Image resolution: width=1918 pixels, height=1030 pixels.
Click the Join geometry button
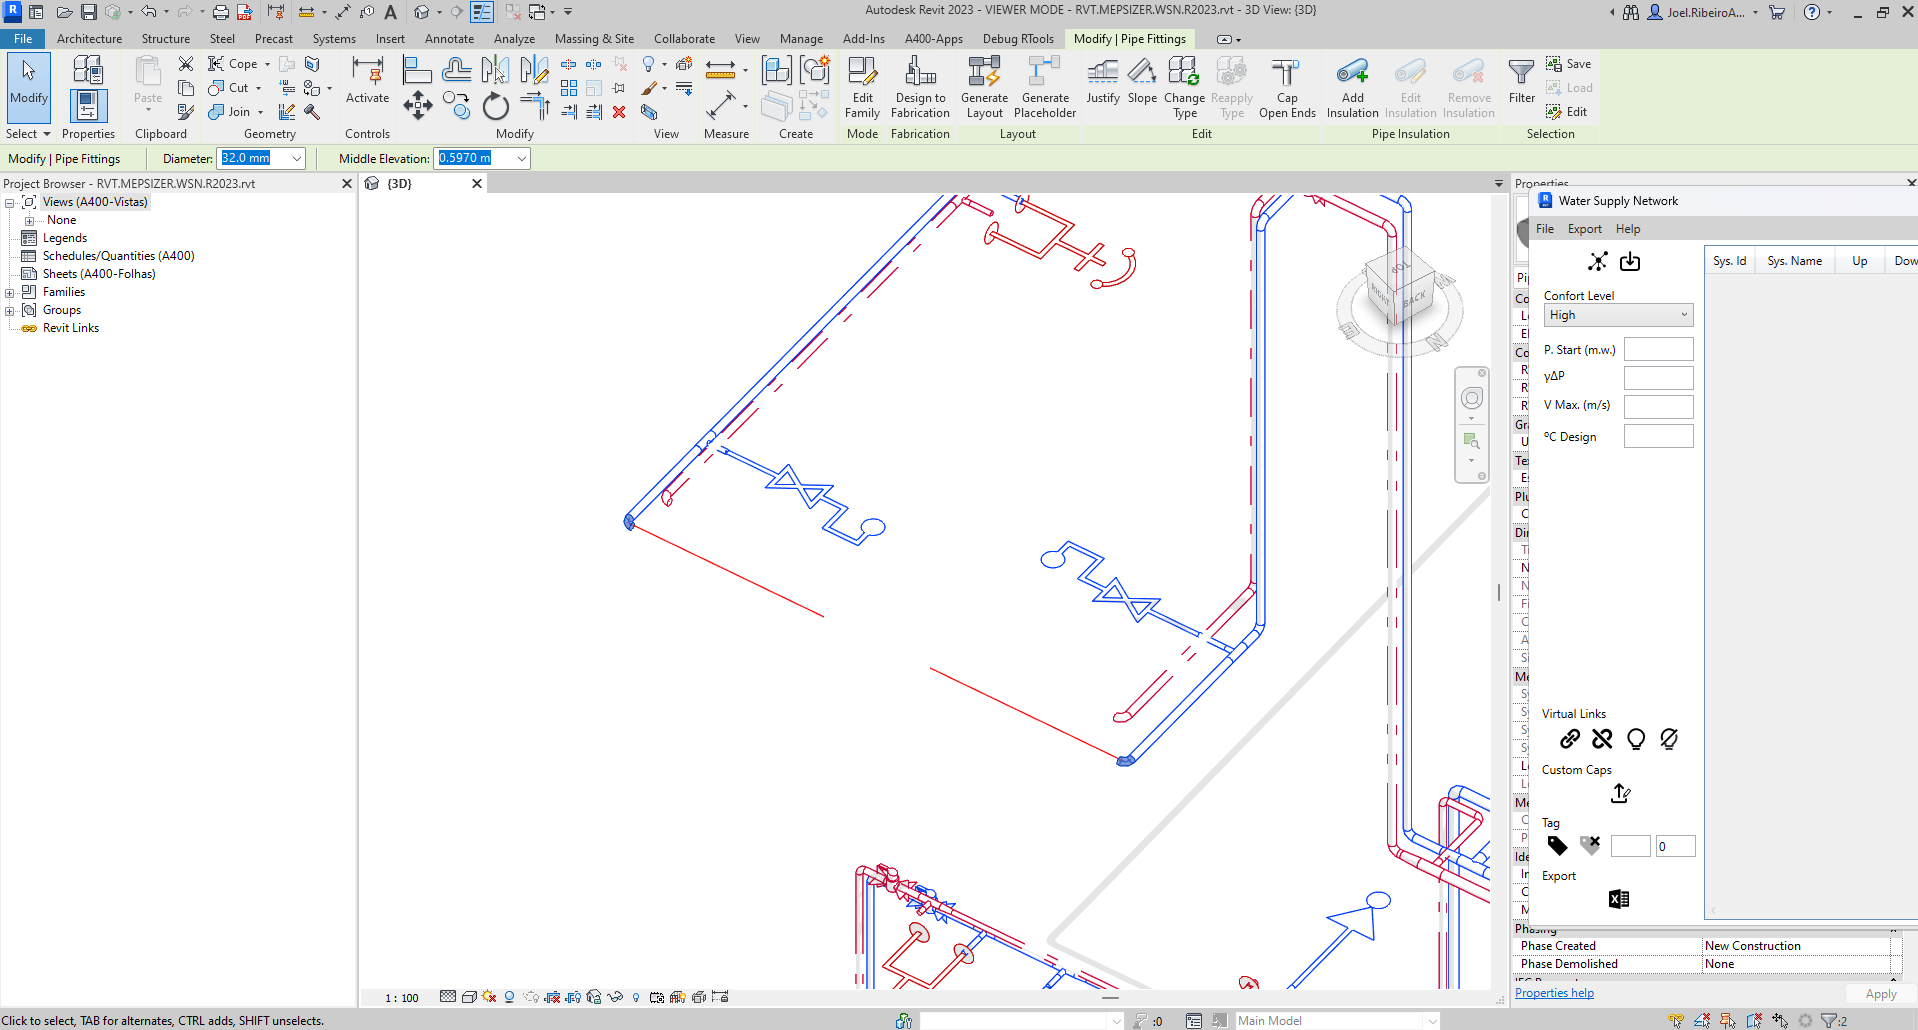pyautogui.click(x=235, y=112)
